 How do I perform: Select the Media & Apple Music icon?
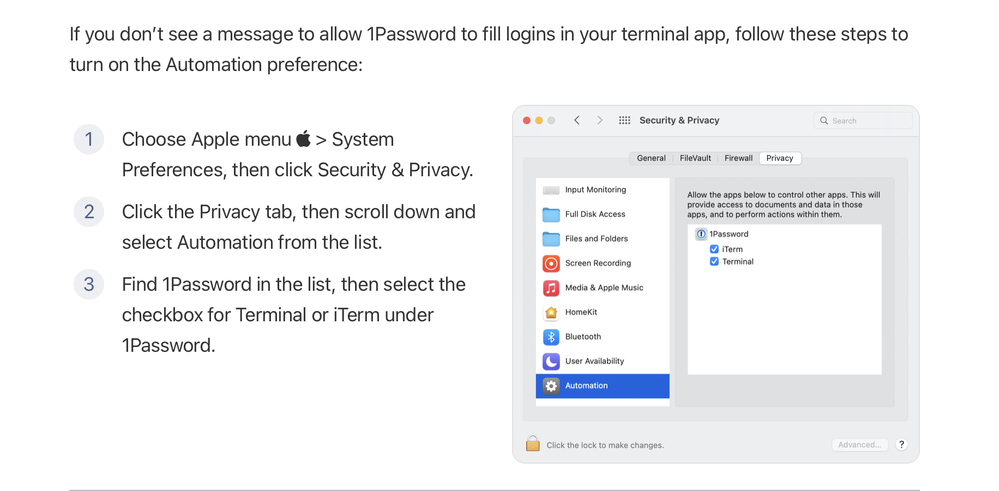tap(551, 288)
